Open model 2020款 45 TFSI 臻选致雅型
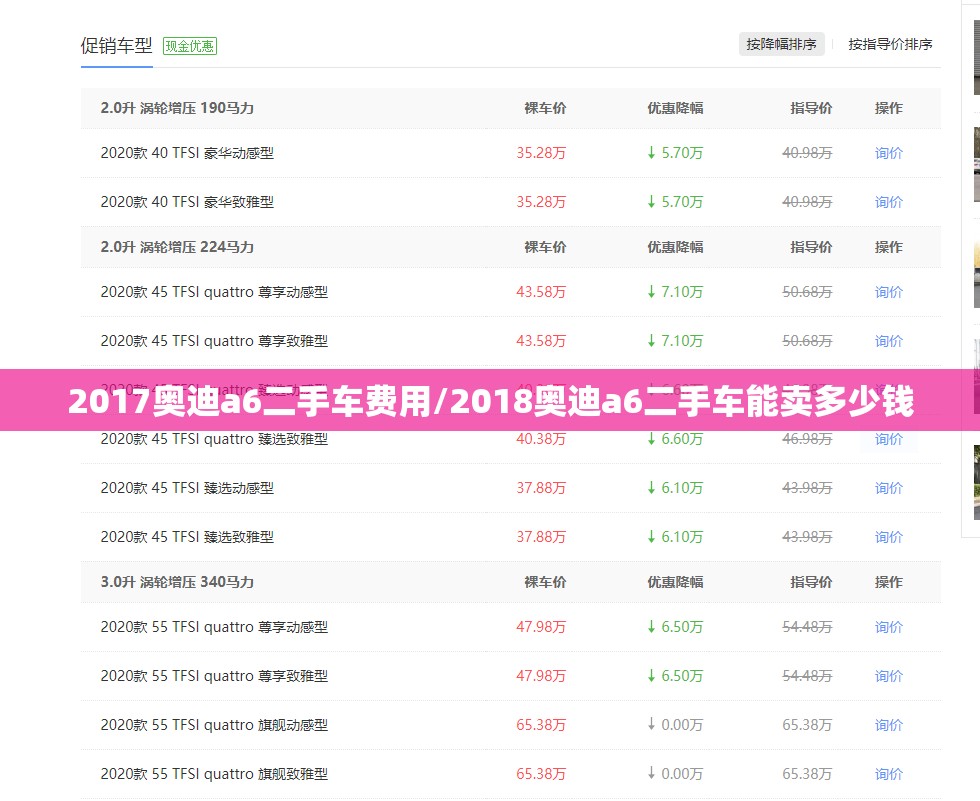This screenshot has height=801, width=980. coord(187,537)
